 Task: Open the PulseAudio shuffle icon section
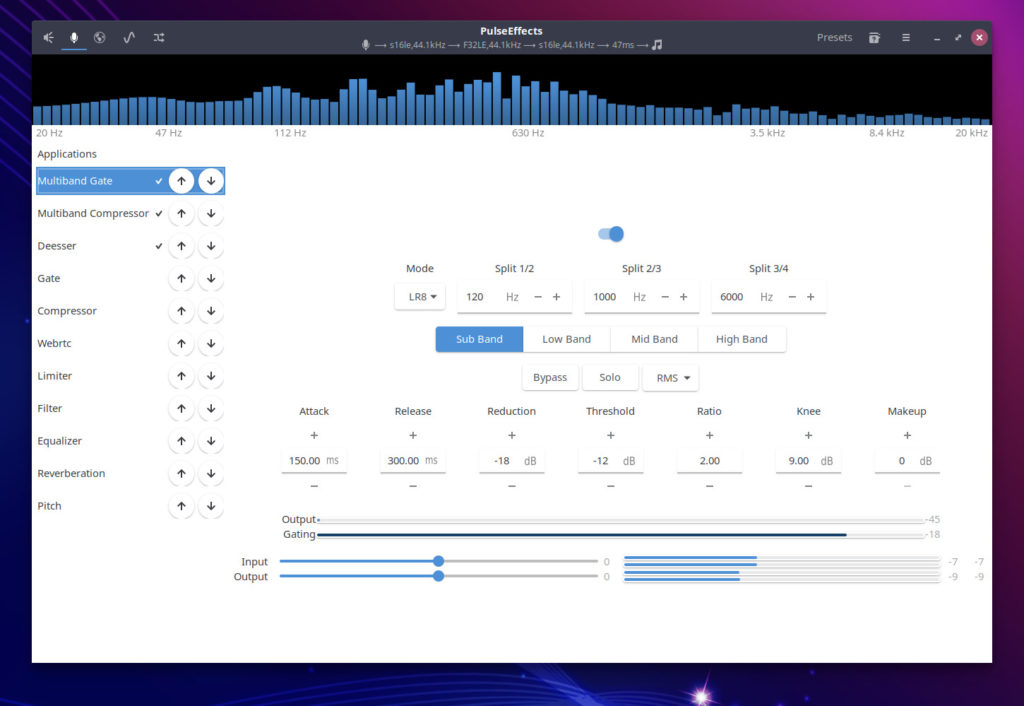coord(159,38)
